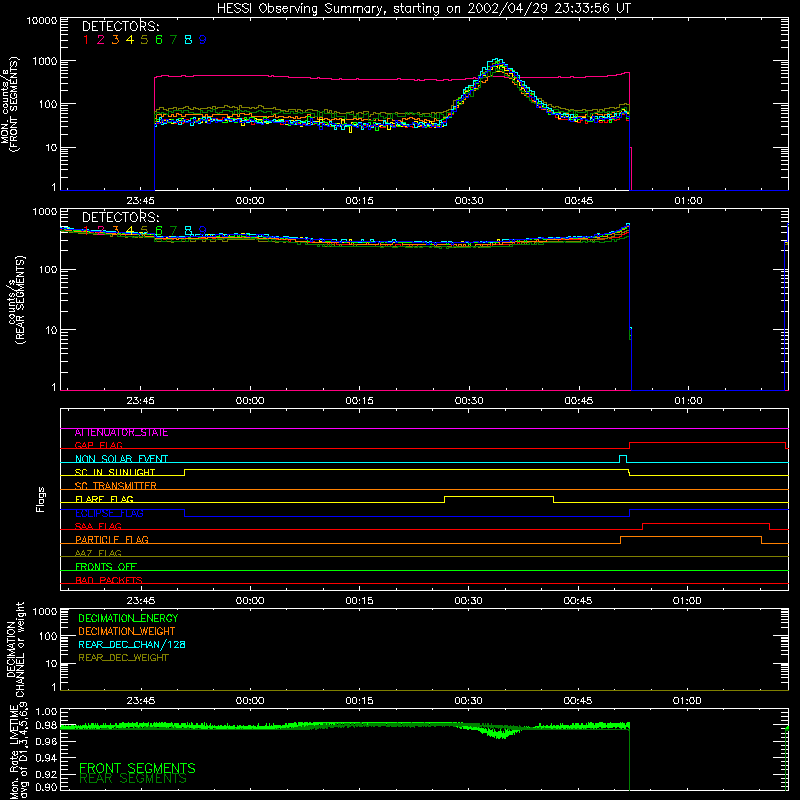Screen dimensions: 800x800
Task: Click the 0.90 livetime axis tick
Action: point(46,787)
